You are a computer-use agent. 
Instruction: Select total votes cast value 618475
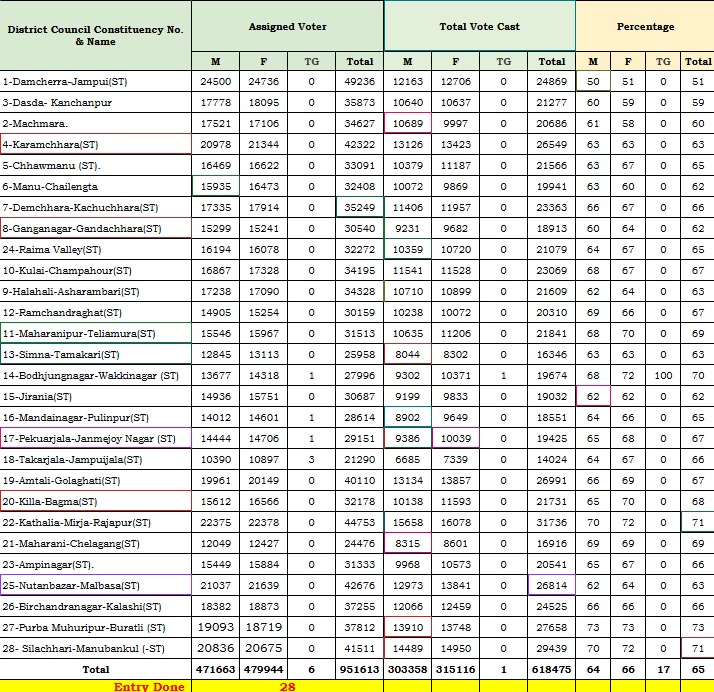click(551, 669)
